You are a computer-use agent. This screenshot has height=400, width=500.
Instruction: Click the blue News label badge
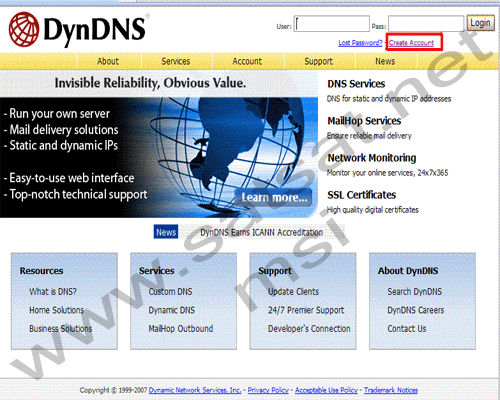coord(166,232)
